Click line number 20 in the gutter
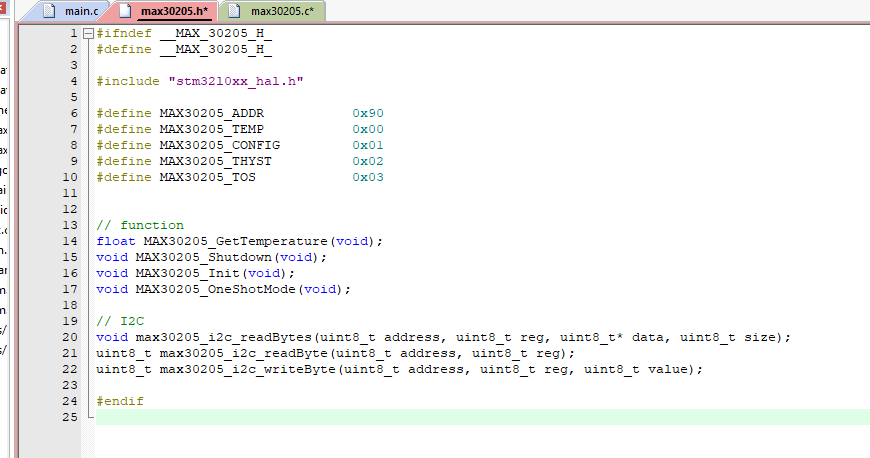The width and height of the screenshot is (870, 458). [70, 337]
